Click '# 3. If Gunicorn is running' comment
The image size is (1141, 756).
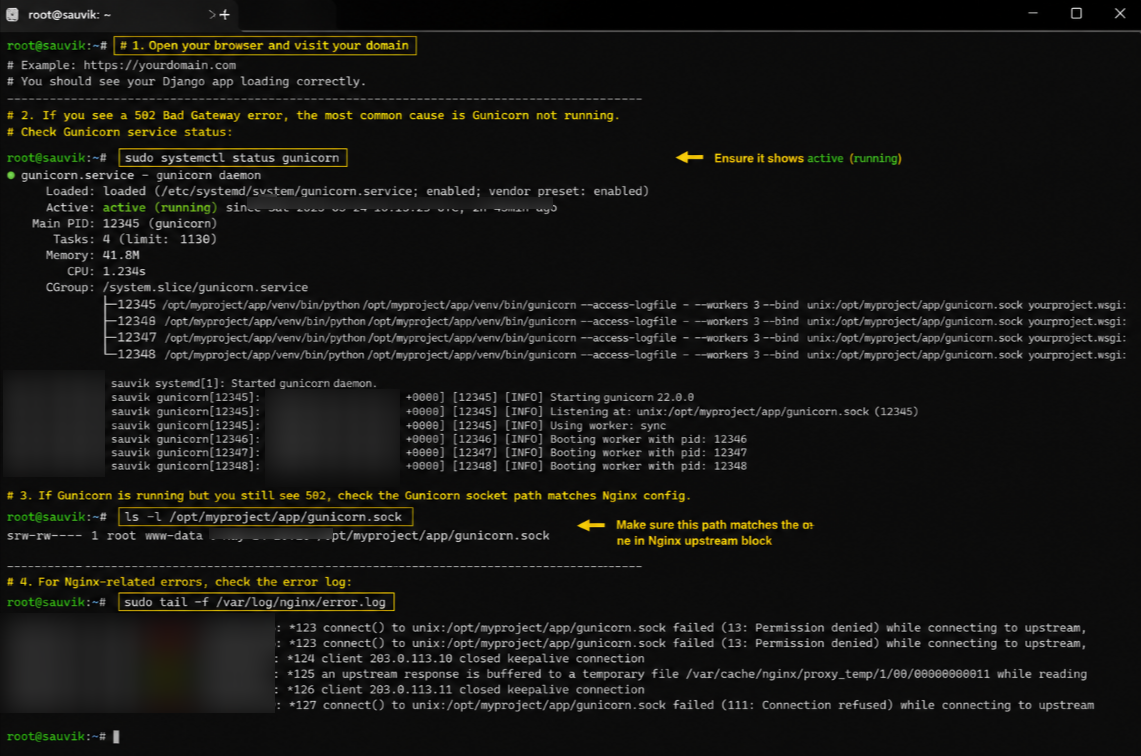[349, 496]
